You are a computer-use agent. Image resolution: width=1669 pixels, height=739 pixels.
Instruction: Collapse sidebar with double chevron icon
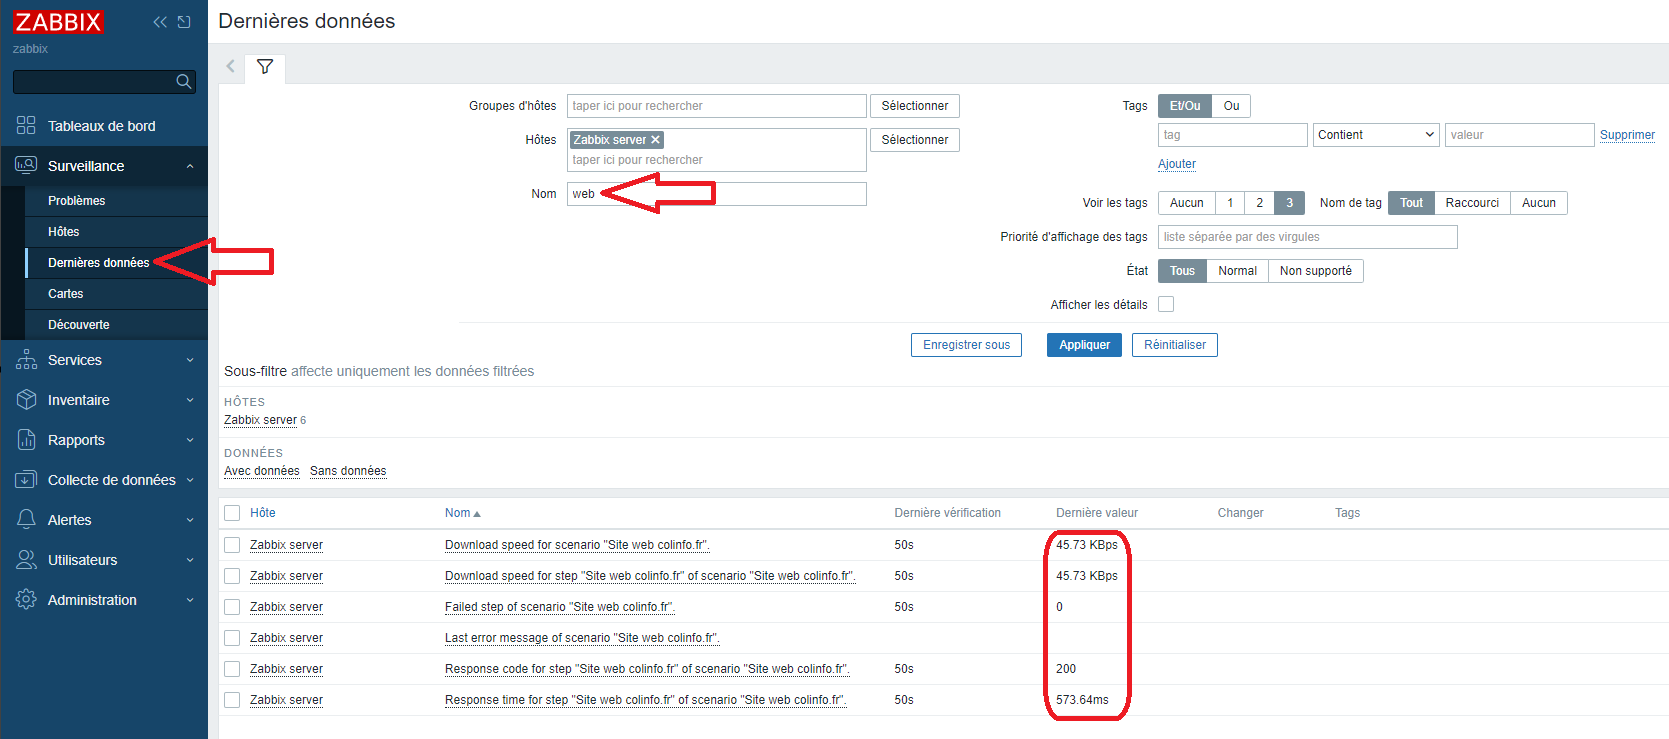[160, 22]
